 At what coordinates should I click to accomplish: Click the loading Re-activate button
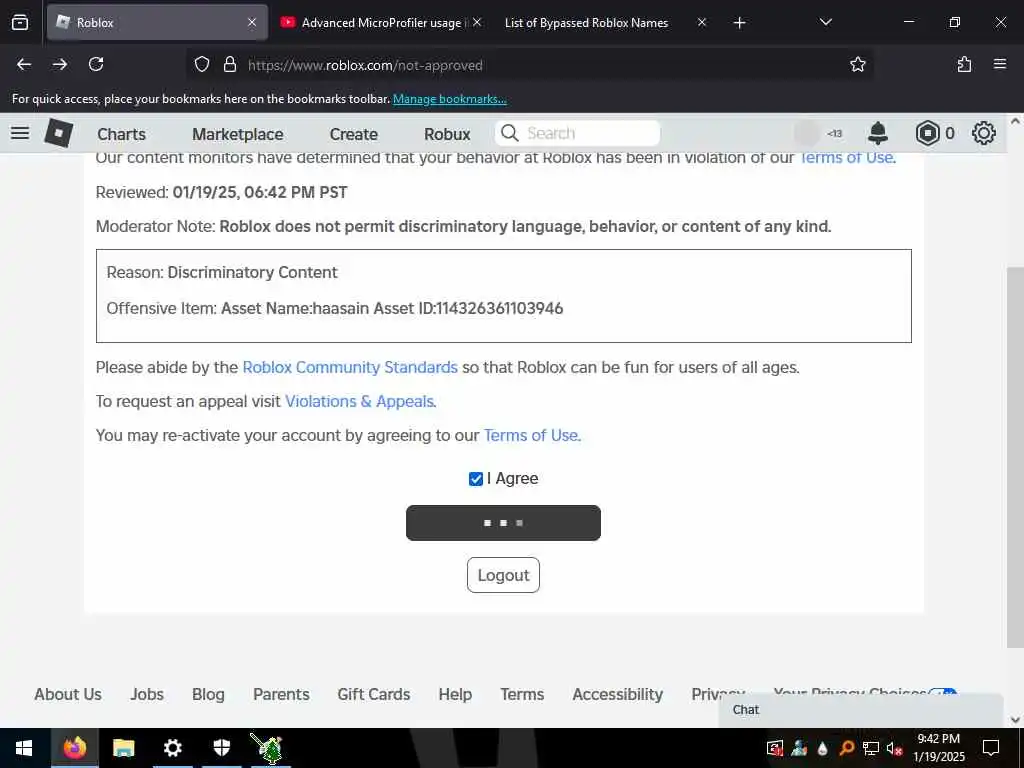(504, 523)
